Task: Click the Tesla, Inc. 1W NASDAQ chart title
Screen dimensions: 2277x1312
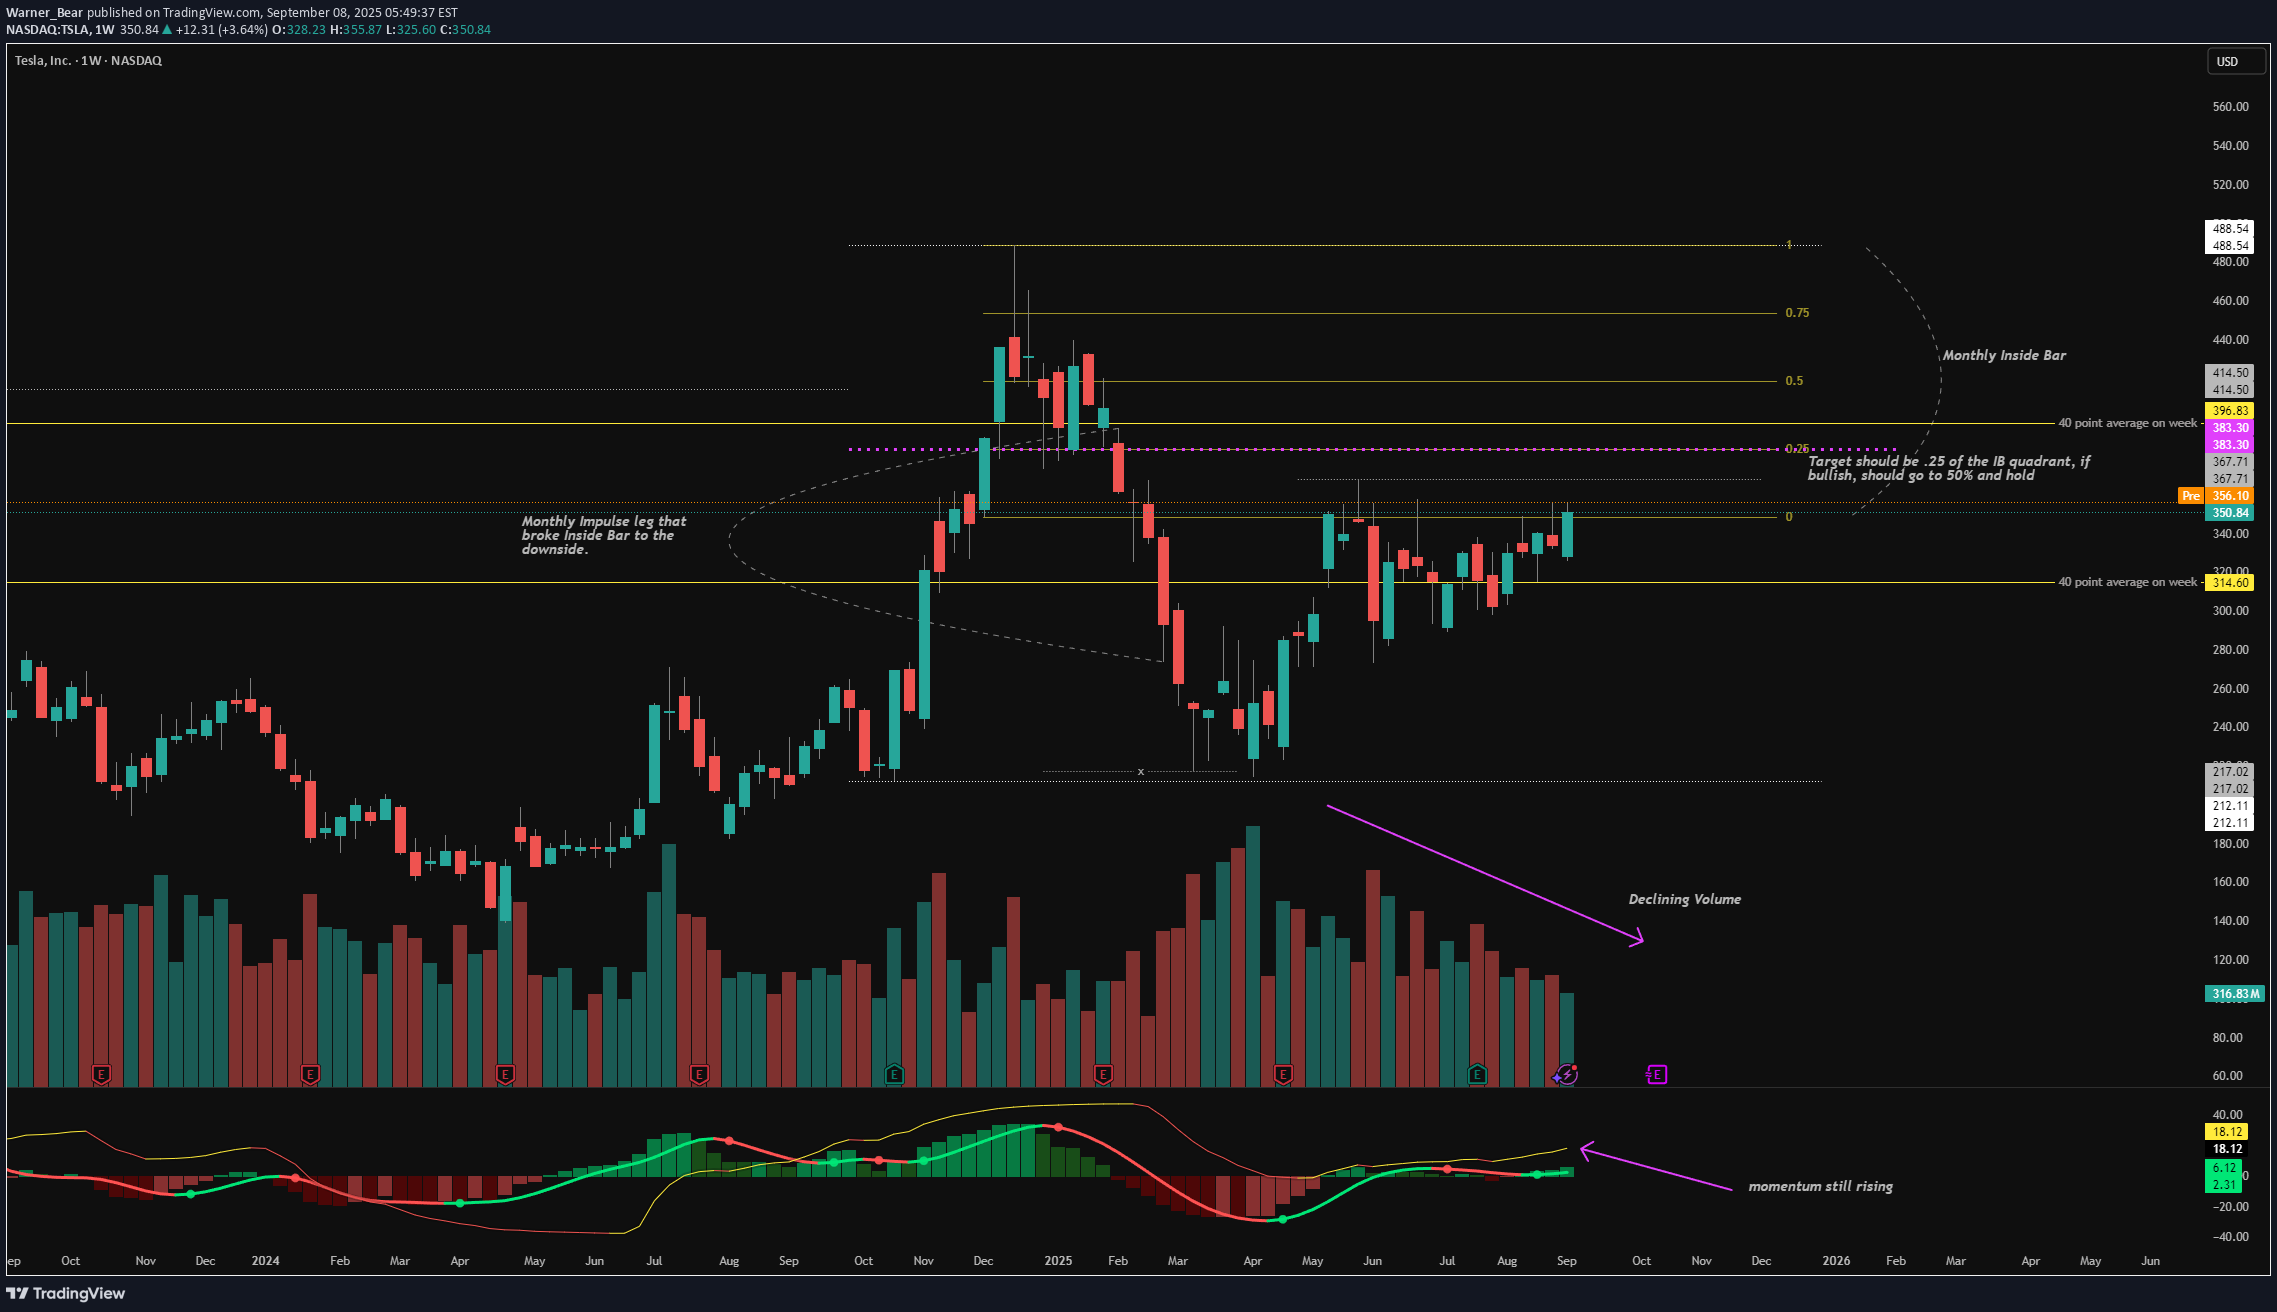Action: pos(88,61)
